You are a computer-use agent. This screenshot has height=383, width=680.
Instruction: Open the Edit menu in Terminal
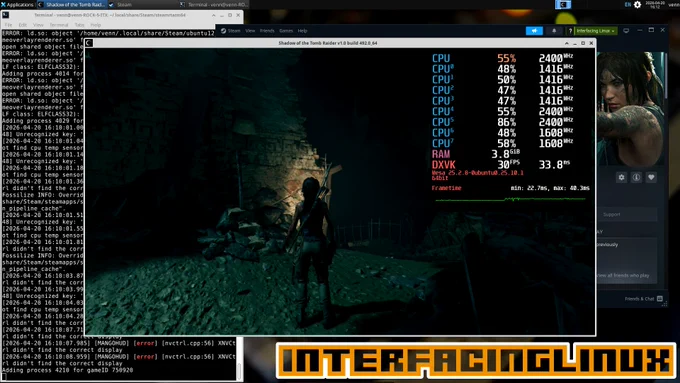pyautogui.click(x=23, y=25)
